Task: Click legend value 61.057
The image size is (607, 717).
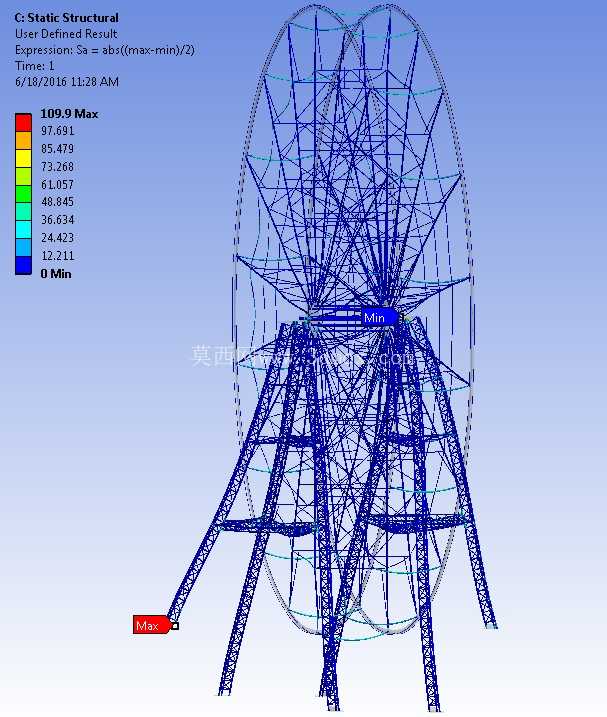Action: (57, 184)
